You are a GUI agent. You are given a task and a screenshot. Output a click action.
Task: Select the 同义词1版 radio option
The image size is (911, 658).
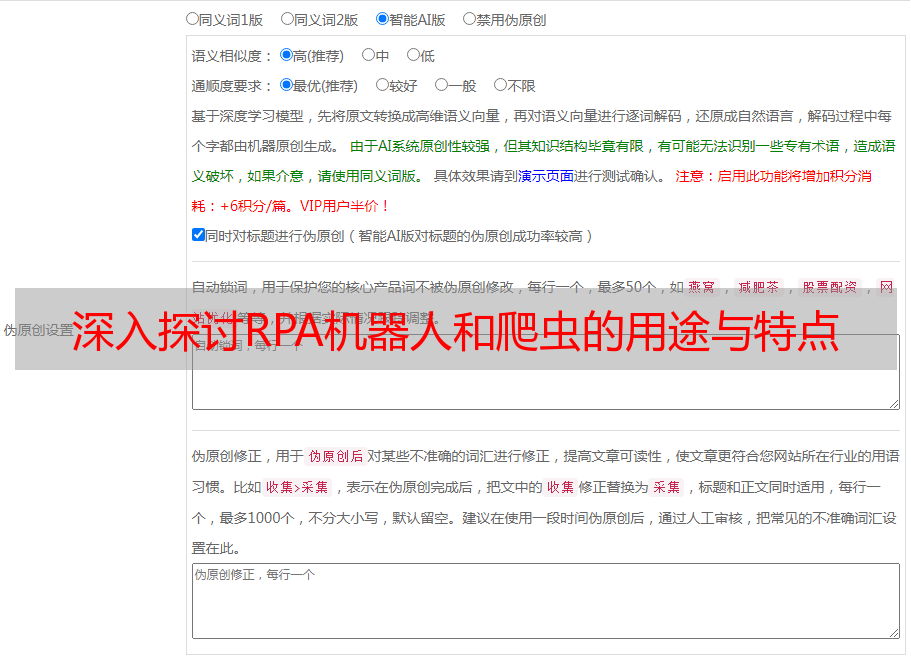193,19
